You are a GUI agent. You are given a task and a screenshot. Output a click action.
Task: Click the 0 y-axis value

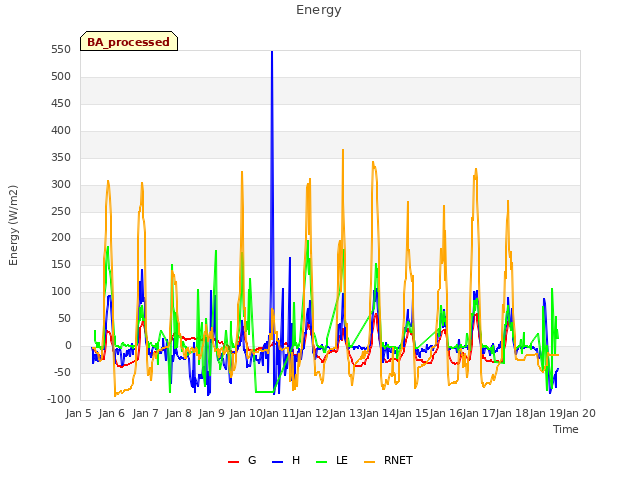pyautogui.click(x=68, y=345)
